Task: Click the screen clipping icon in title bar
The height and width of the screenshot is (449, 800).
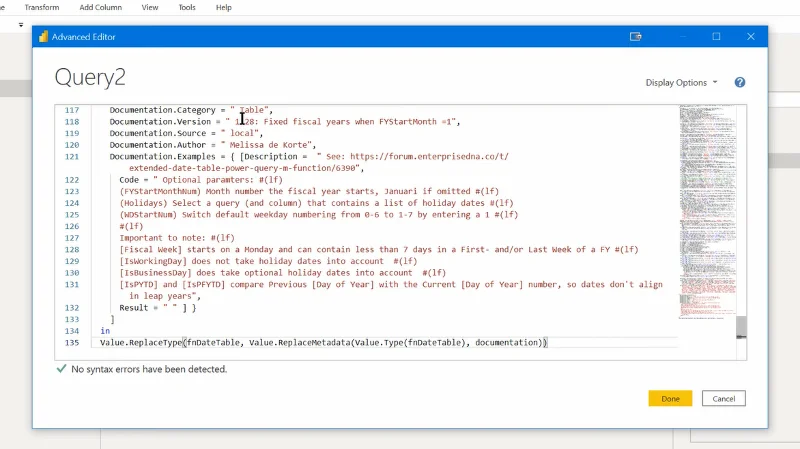Action: 635,37
